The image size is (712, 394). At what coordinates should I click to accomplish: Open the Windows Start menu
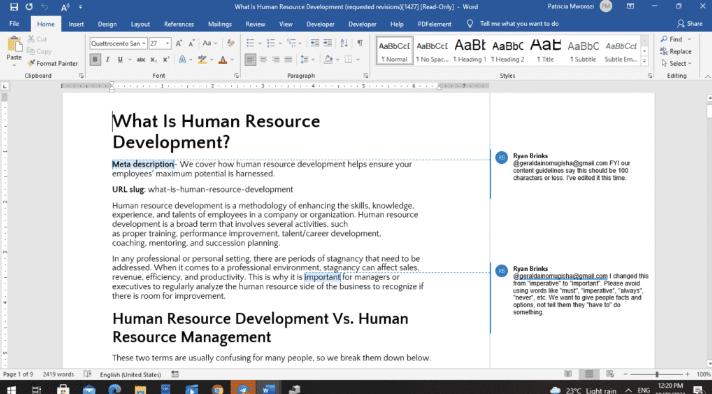(10, 389)
